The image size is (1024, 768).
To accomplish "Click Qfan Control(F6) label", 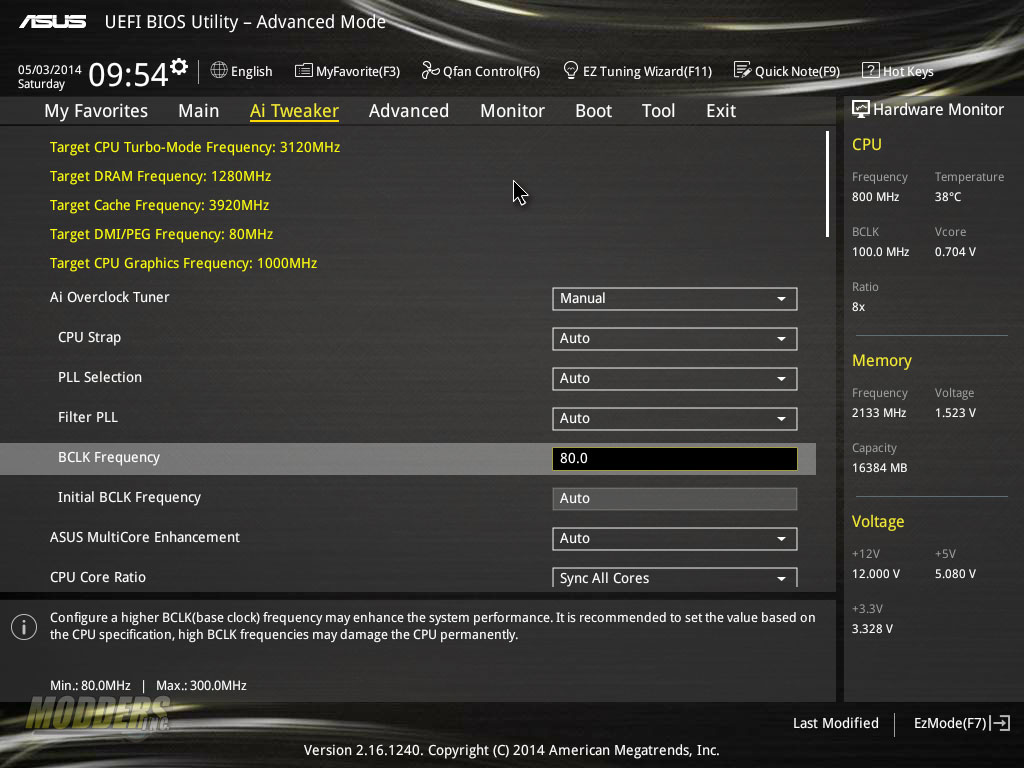I will click(491, 71).
